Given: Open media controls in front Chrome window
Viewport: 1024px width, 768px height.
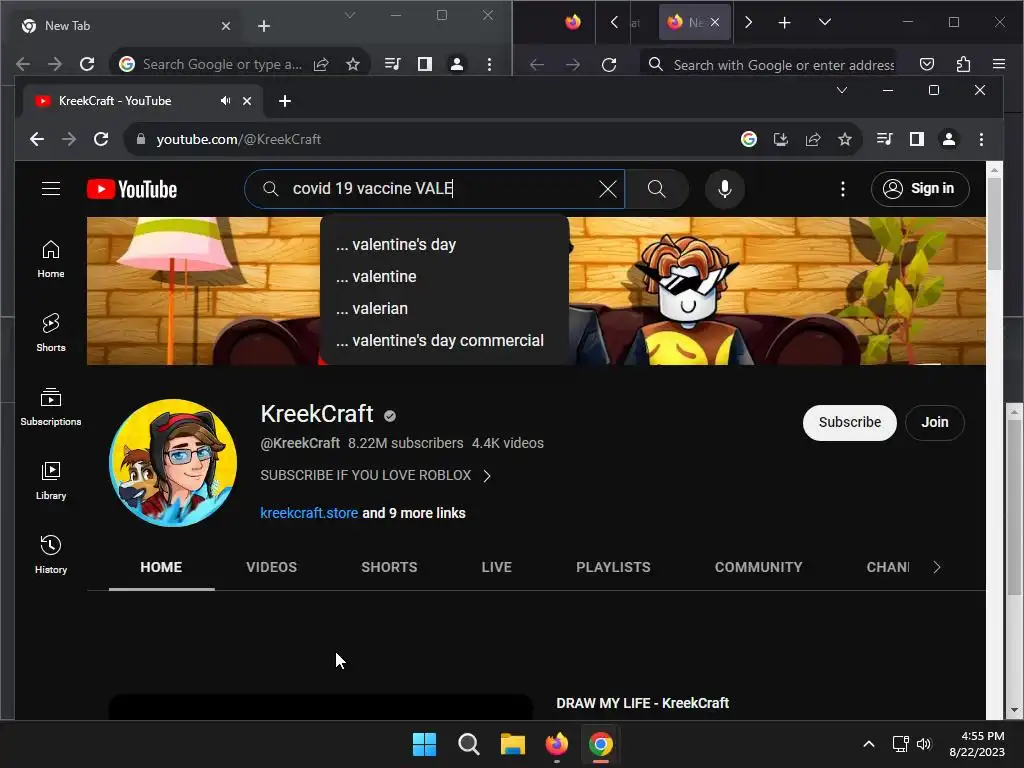Looking at the screenshot, I should pos(884,139).
